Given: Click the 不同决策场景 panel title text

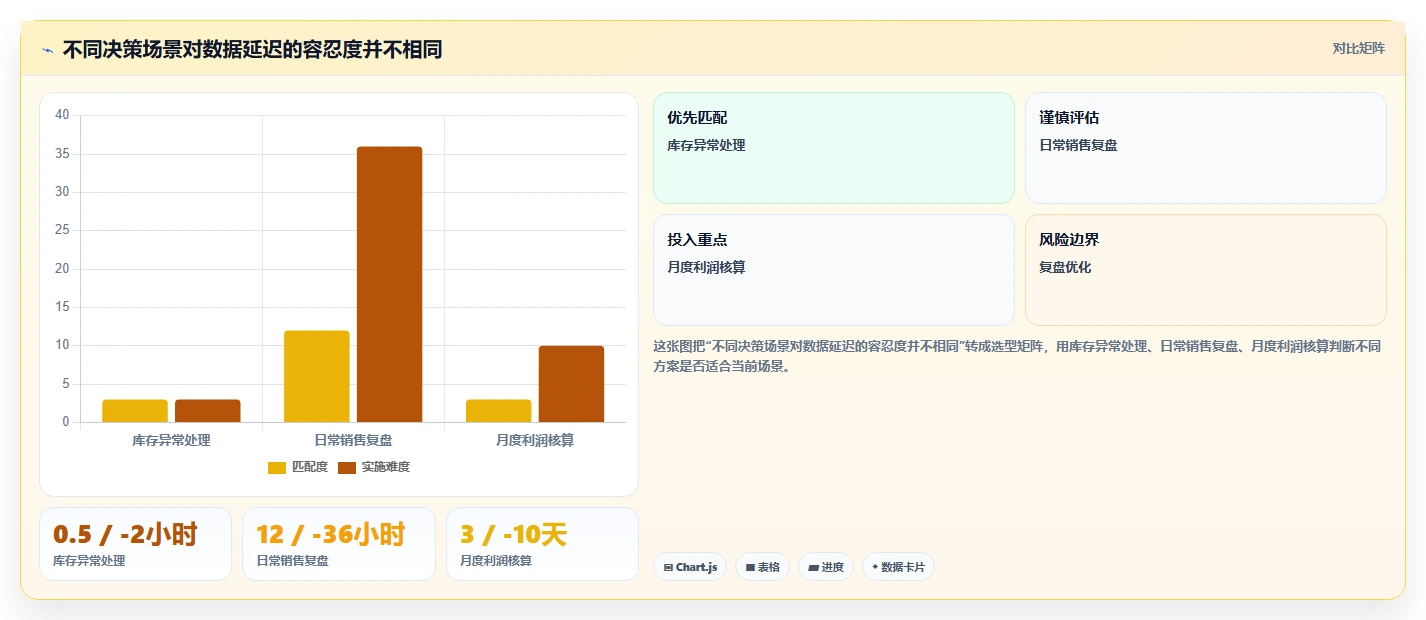Looking at the screenshot, I should (252, 50).
